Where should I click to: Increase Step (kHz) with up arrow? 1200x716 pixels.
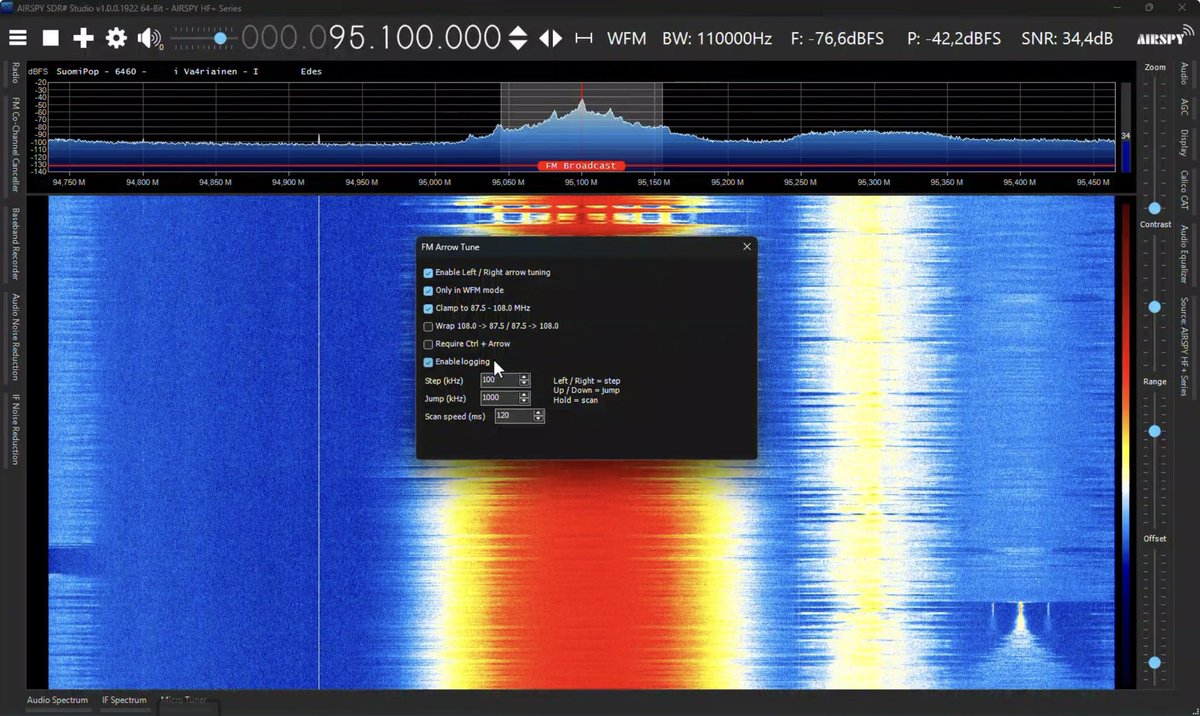525,377
